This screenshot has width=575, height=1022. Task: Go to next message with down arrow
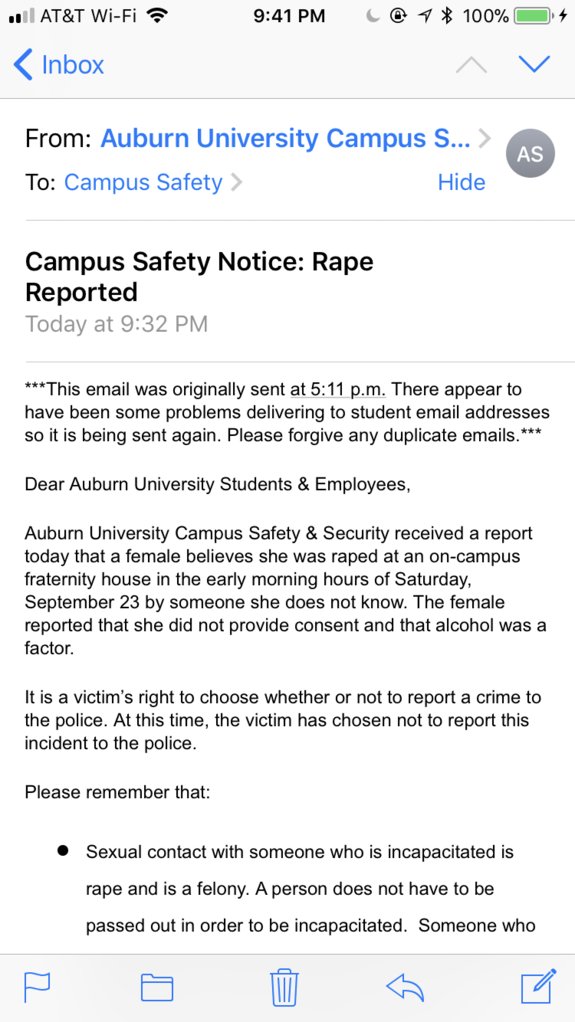tap(534, 64)
